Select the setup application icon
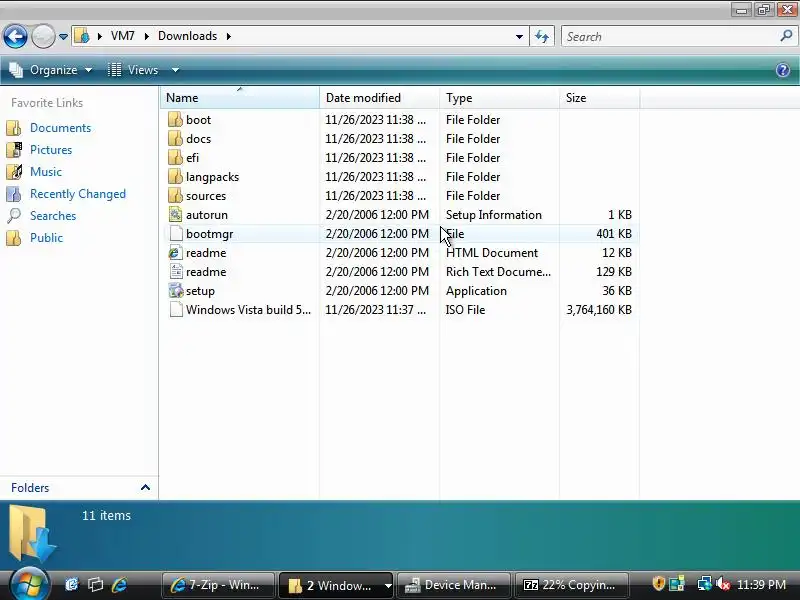800x600 pixels. (x=176, y=291)
